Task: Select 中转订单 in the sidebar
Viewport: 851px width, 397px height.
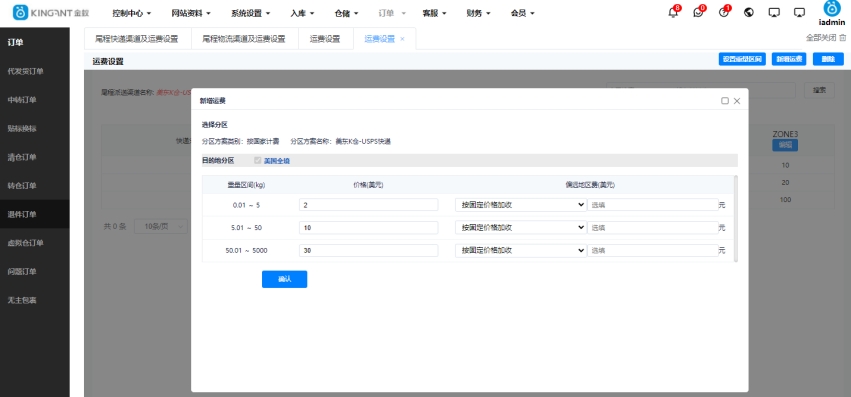Action: (x=35, y=100)
